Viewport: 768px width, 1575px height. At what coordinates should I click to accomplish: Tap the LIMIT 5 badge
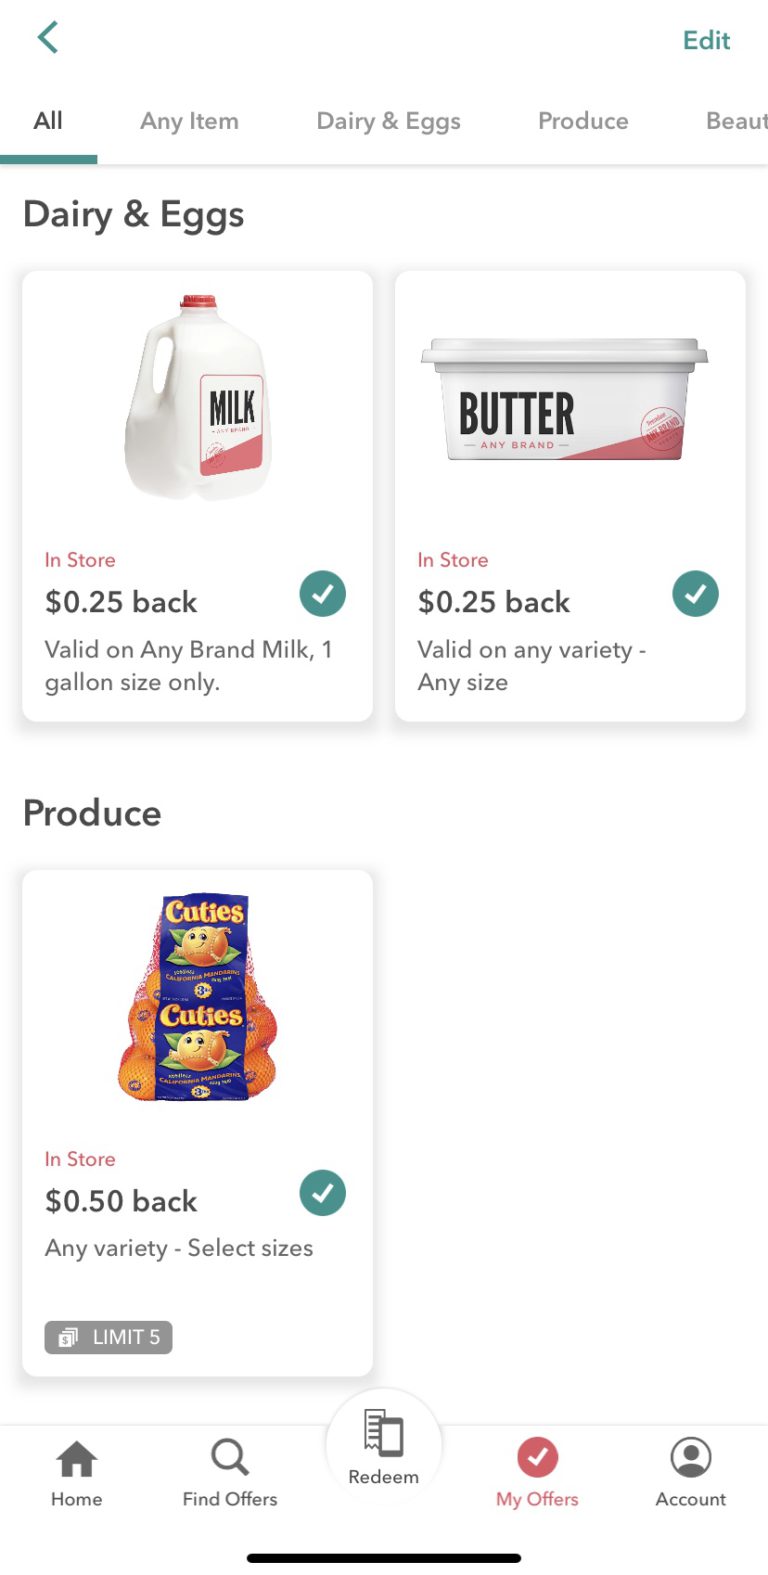click(108, 1337)
